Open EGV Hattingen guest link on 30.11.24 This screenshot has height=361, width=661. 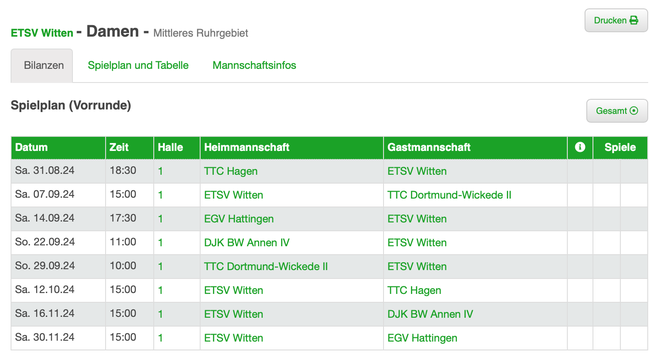(422, 338)
